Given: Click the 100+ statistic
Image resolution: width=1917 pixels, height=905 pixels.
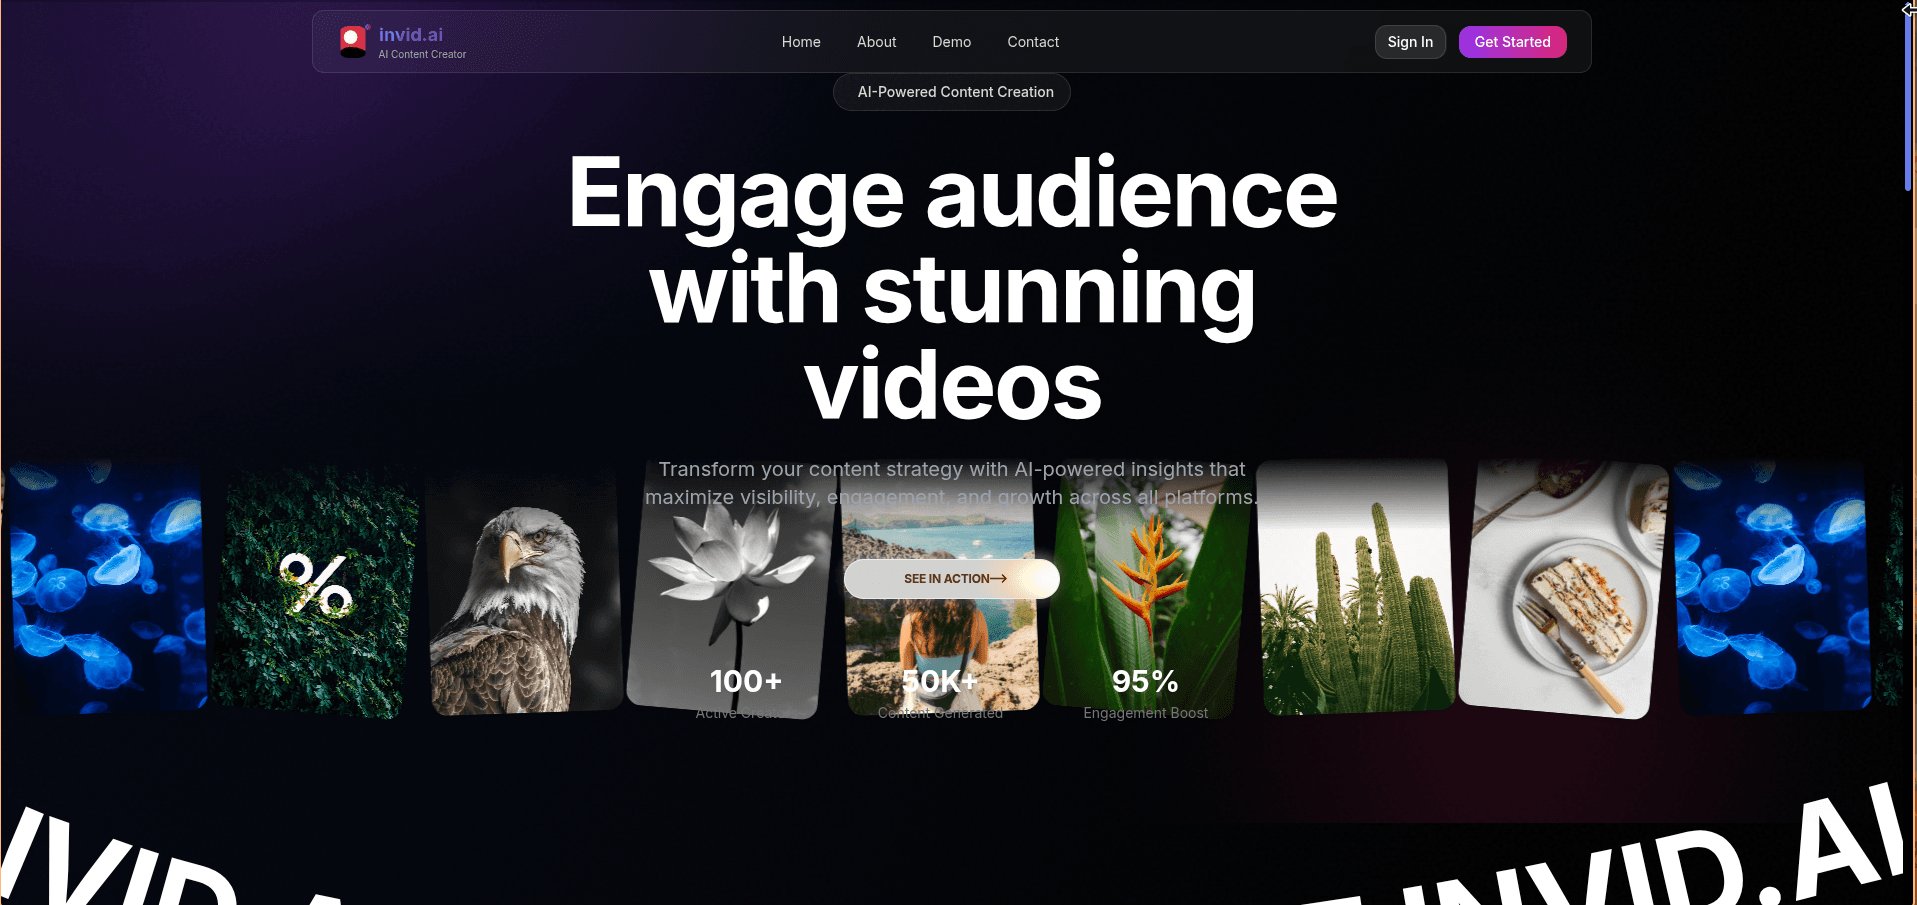Looking at the screenshot, I should 746,681.
